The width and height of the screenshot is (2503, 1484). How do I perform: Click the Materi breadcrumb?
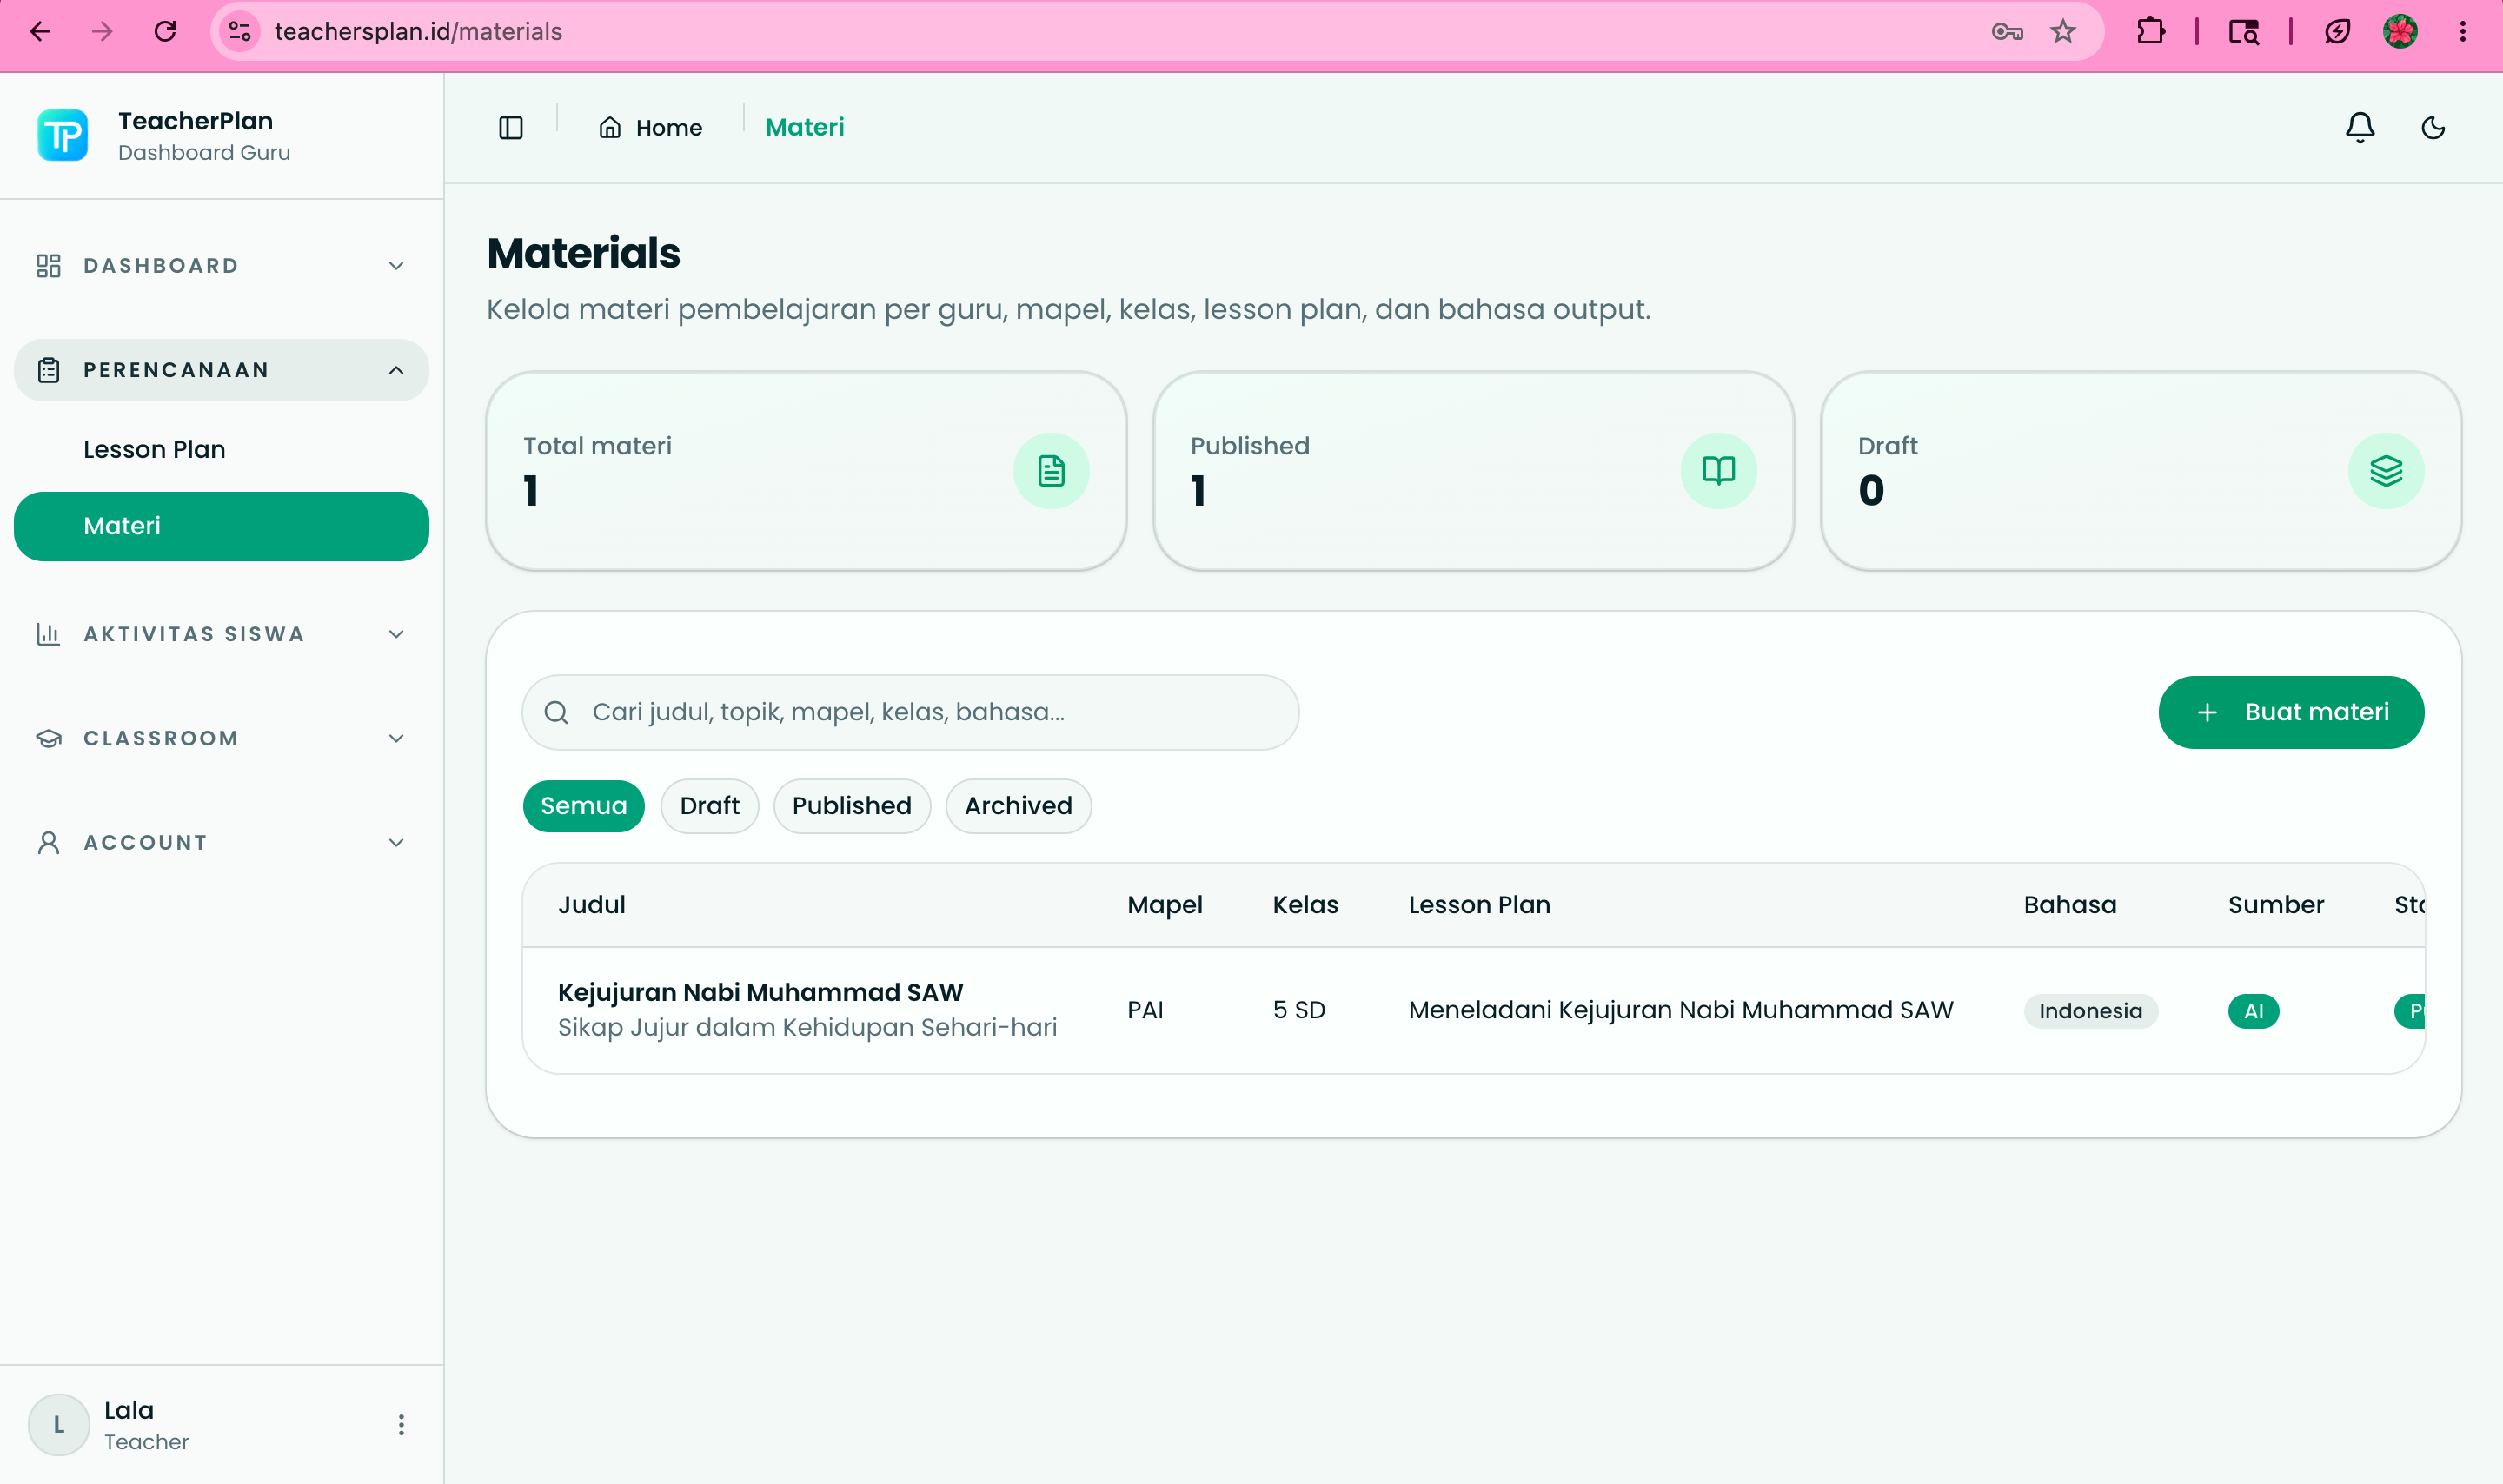pos(805,127)
